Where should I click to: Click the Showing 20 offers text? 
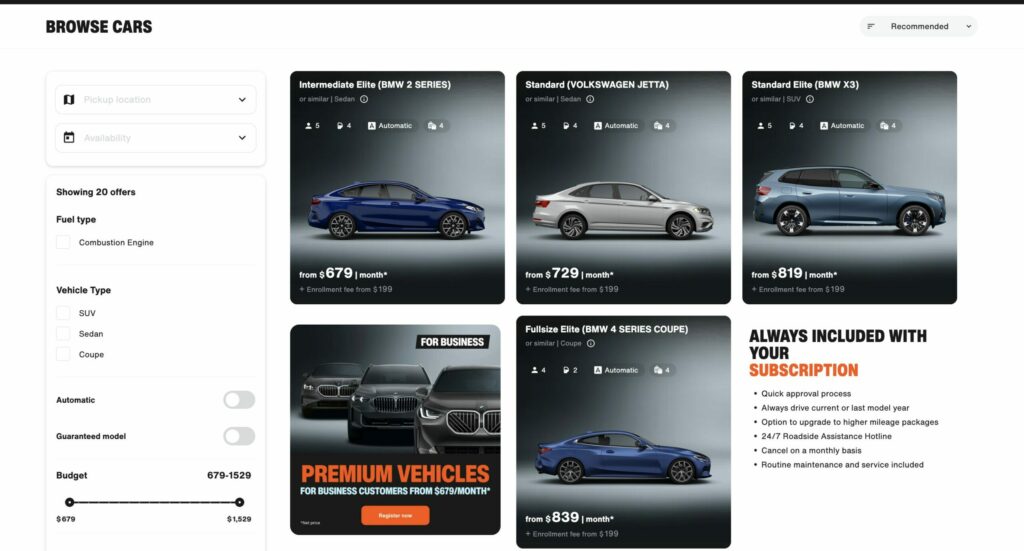(95, 192)
